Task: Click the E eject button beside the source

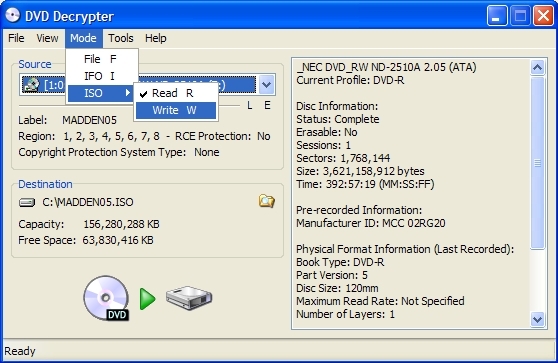Action: (267, 106)
